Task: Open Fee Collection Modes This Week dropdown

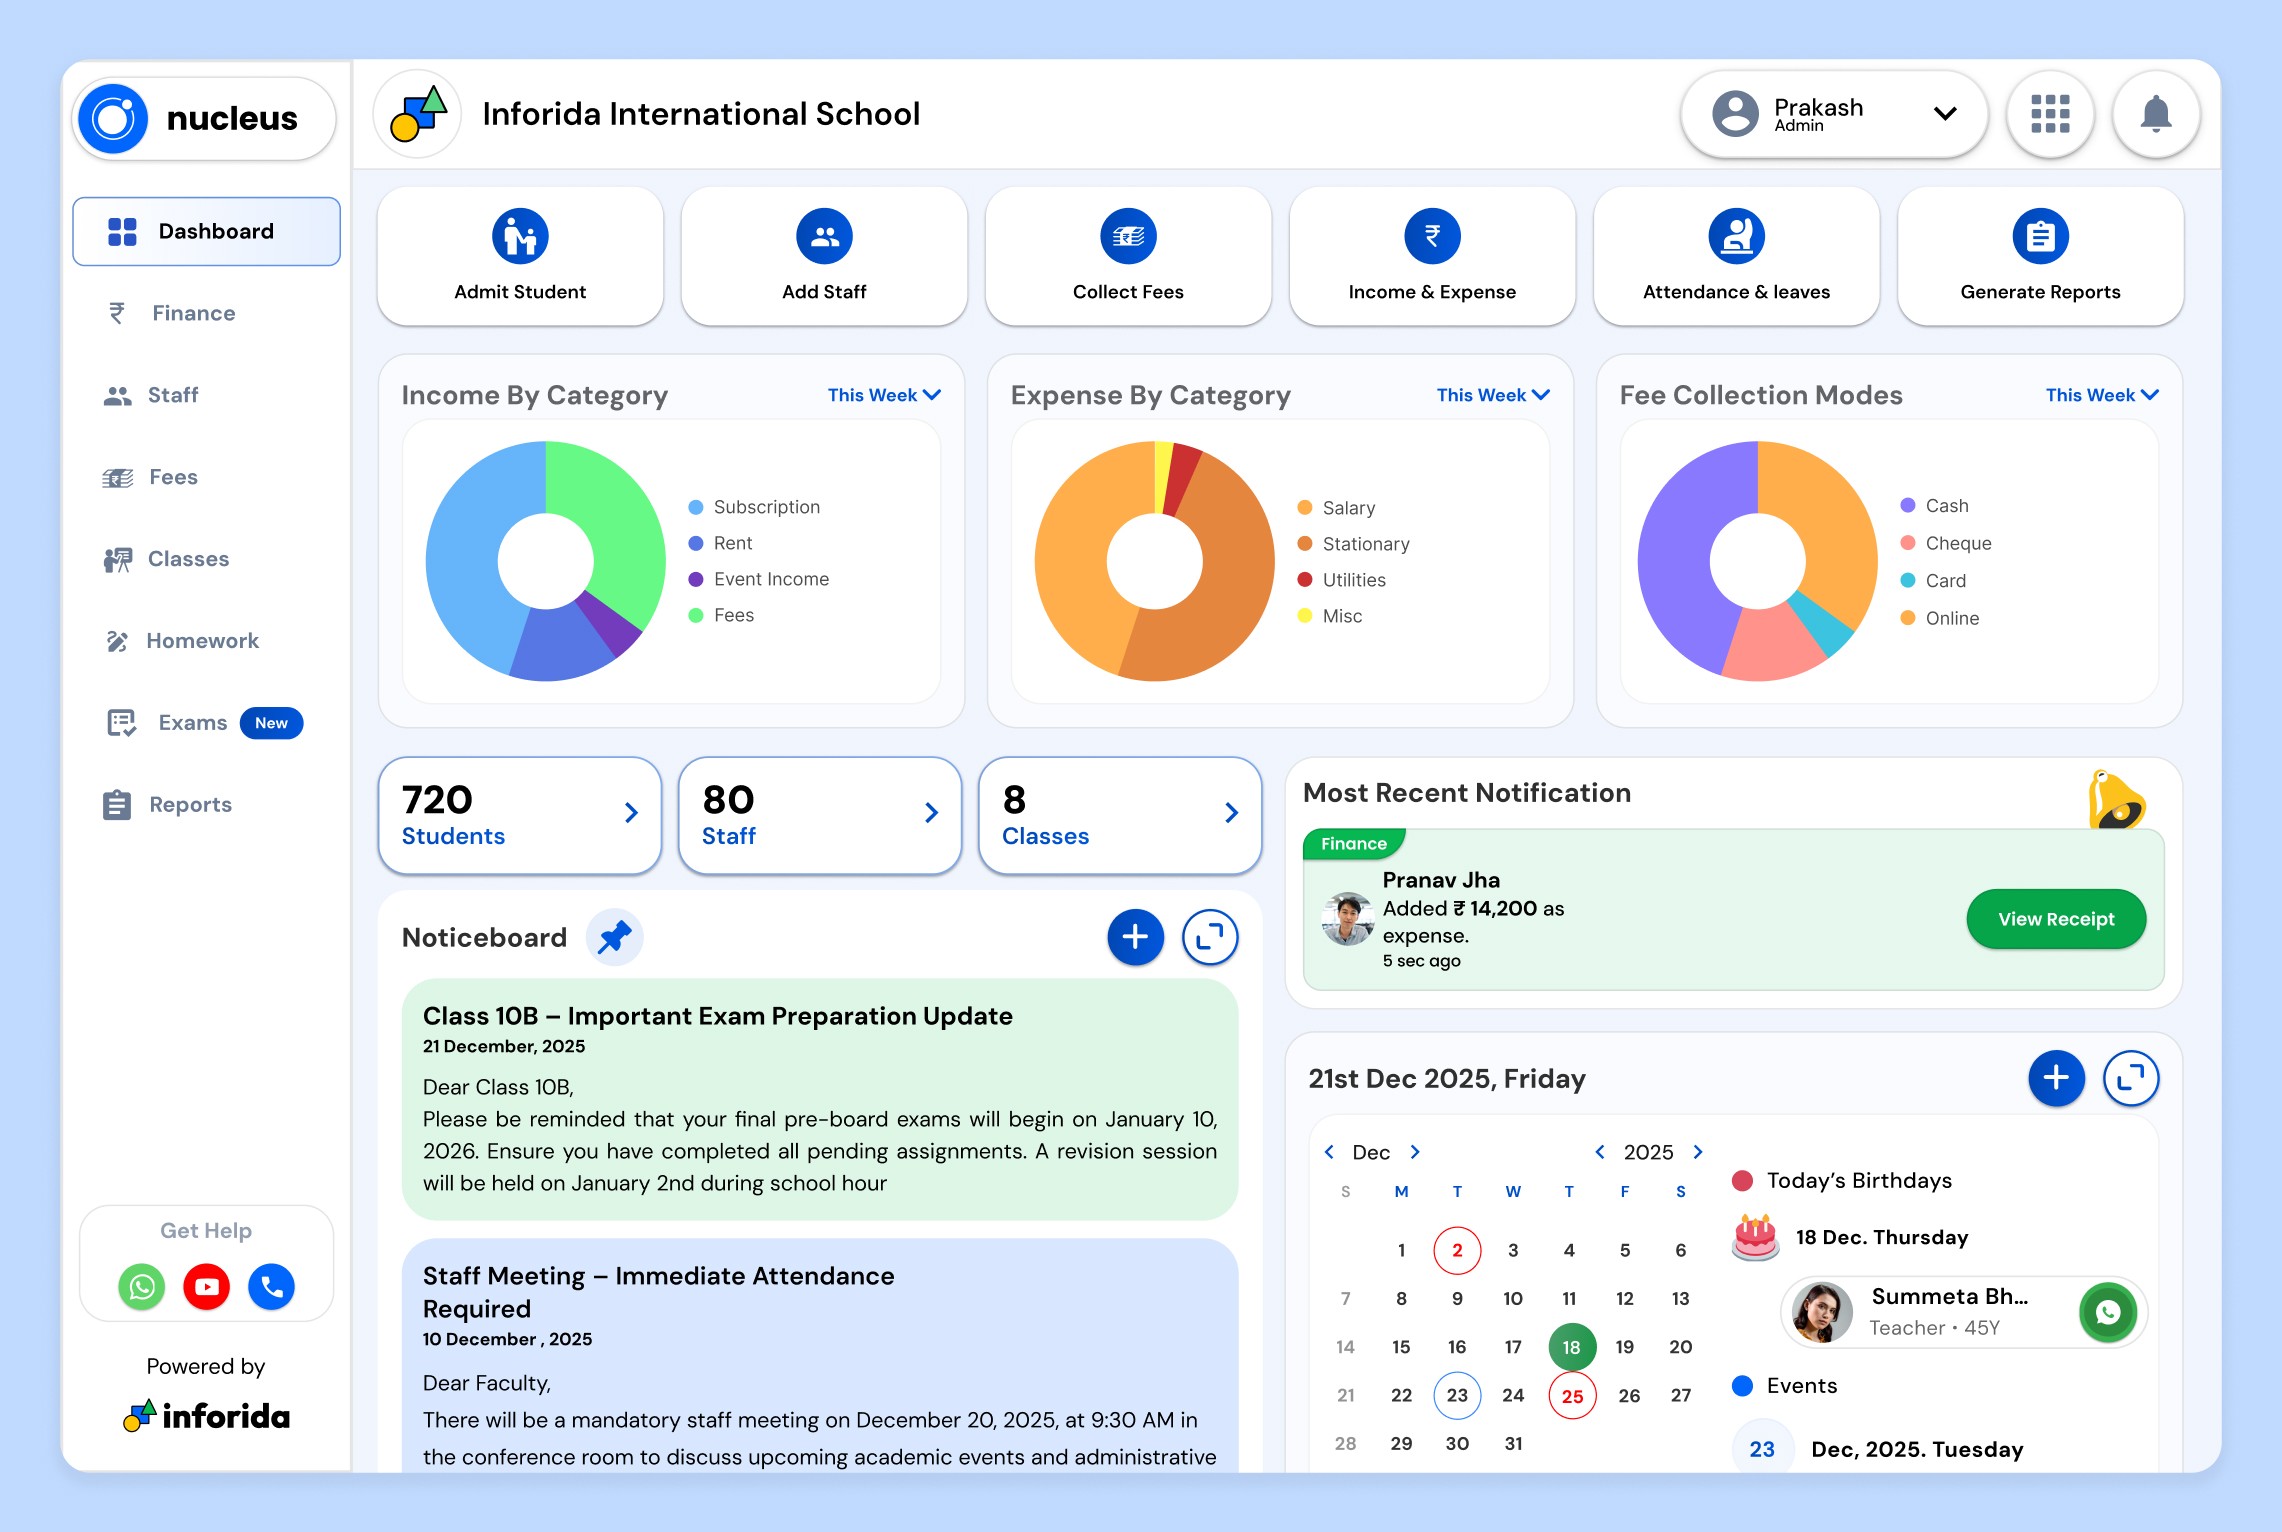Action: (2101, 395)
